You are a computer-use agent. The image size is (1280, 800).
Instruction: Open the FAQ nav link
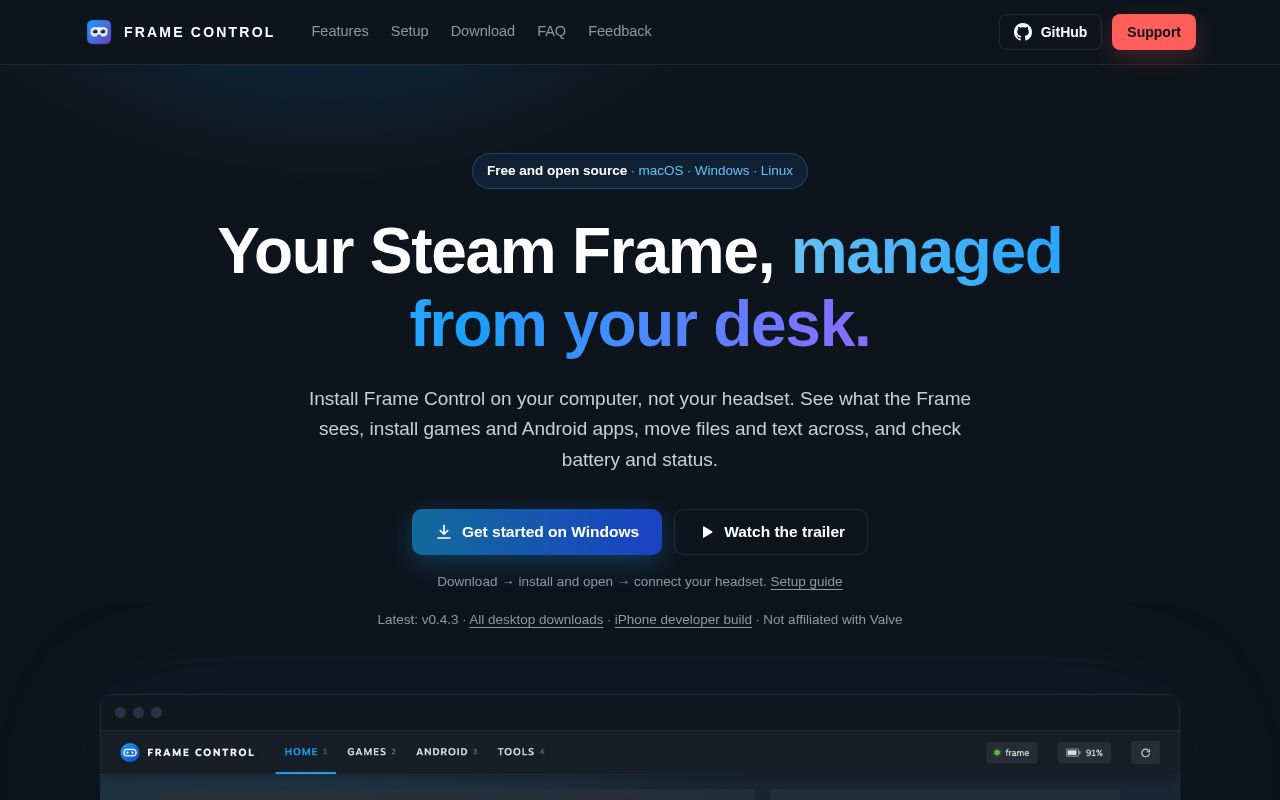coord(552,31)
